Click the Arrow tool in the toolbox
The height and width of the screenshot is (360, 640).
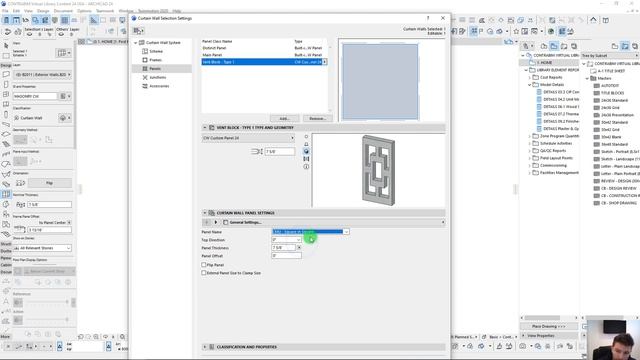(x=6, y=46)
